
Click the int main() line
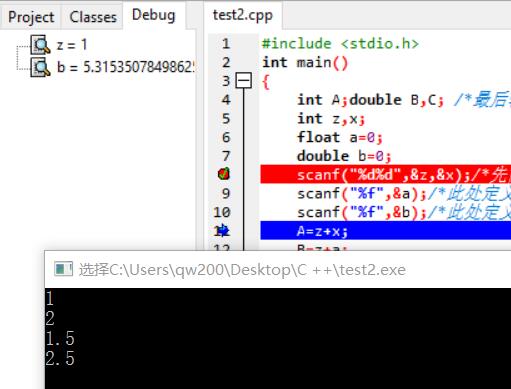pyautogui.click(x=305, y=62)
